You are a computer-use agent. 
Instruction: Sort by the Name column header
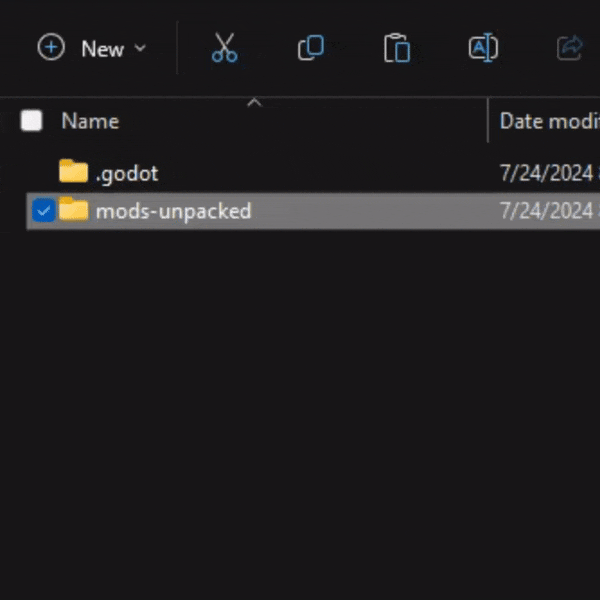click(90, 121)
